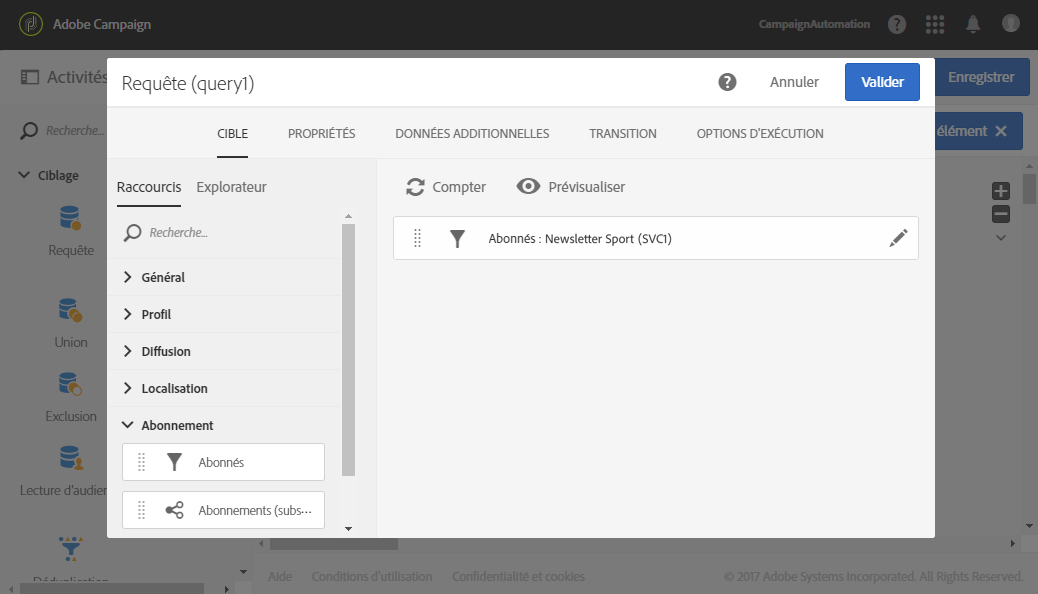
Task: Click drag handle of Abonnés shortcut
Action: coord(141,462)
